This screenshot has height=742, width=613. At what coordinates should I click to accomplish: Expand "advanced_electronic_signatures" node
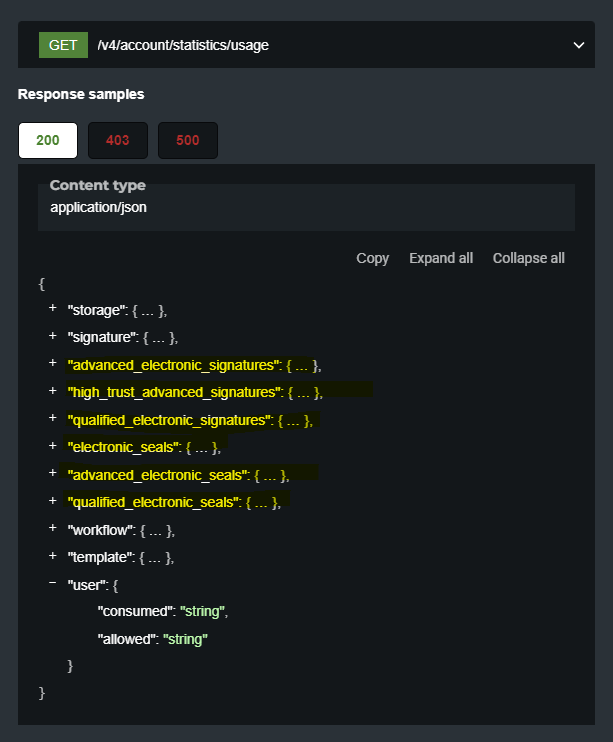[x=52, y=364]
